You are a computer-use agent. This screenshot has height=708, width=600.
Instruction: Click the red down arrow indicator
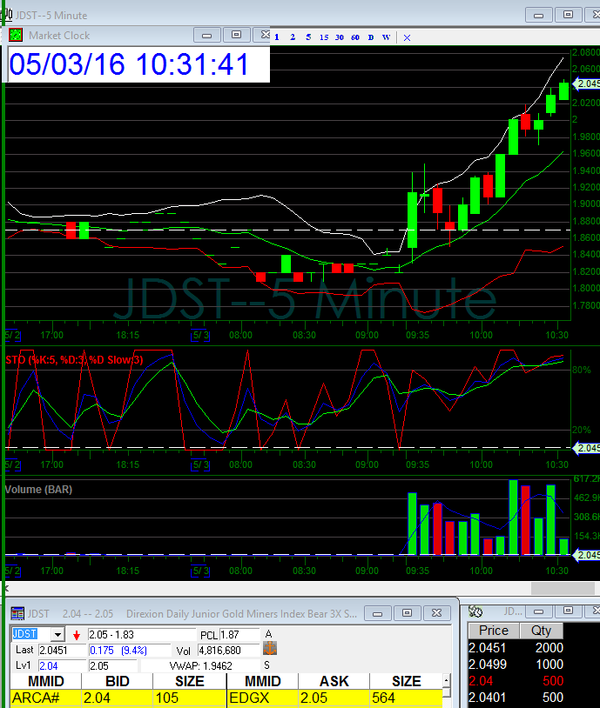tap(76, 635)
